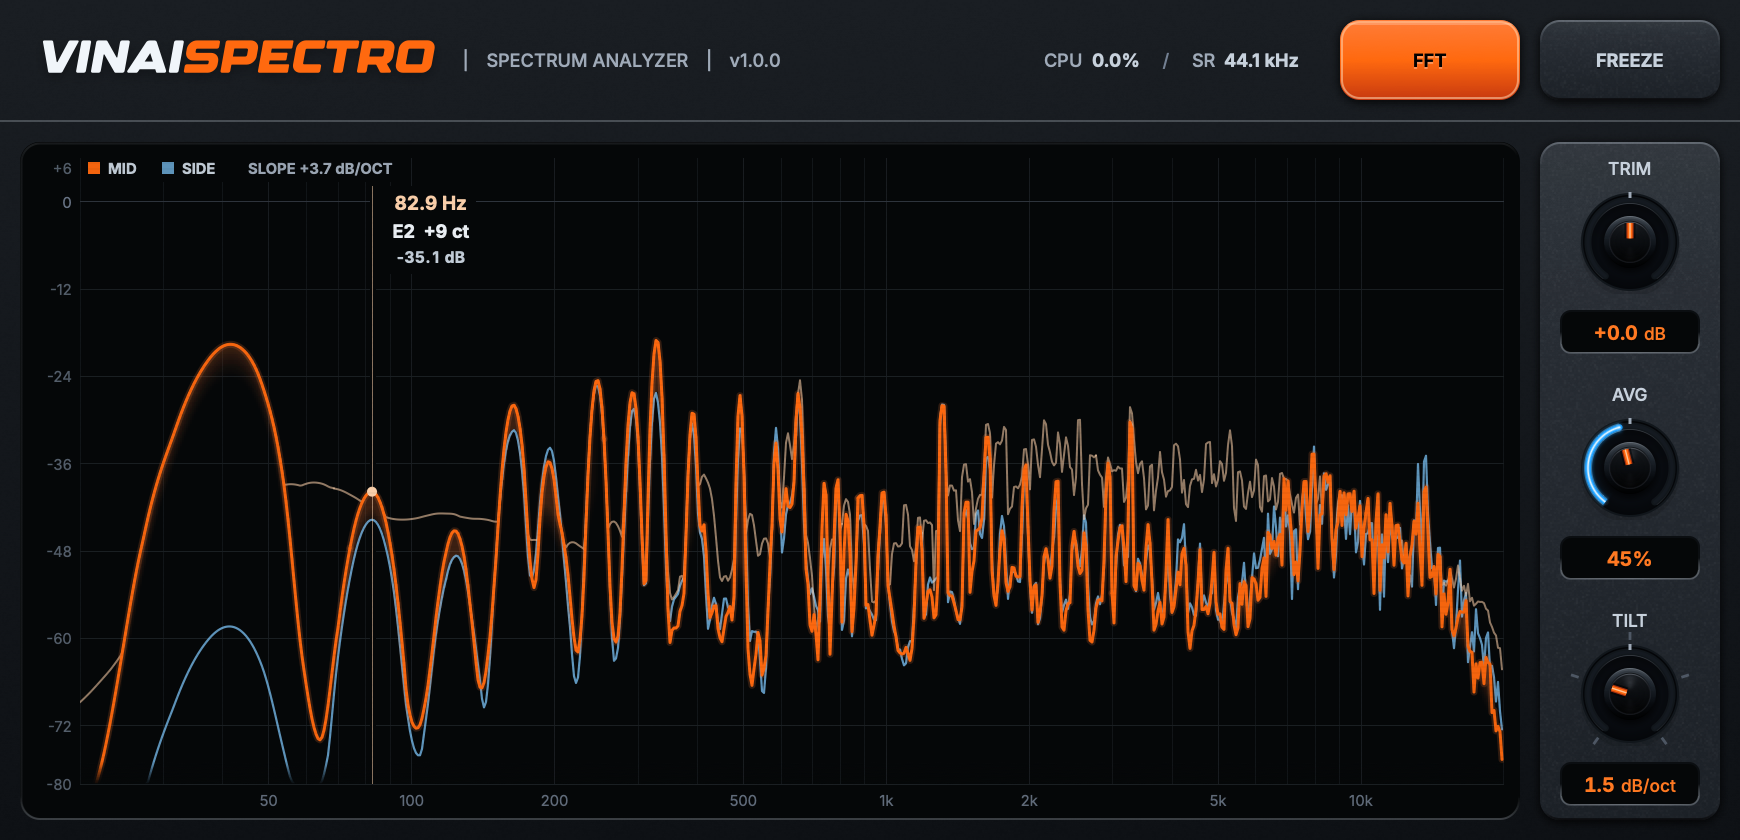Click the 500 Hz frequency axis label
The image size is (1740, 840).
743,800
